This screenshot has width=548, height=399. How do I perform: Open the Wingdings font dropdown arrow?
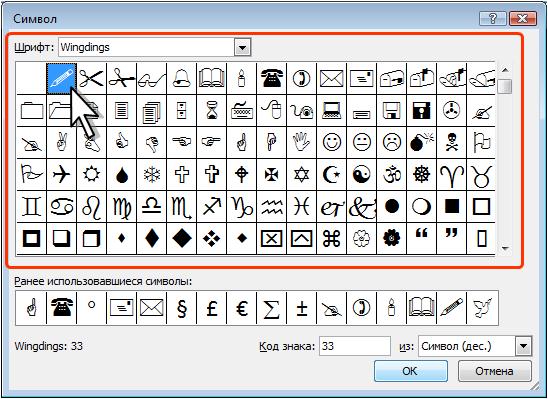(x=243, y=48)
